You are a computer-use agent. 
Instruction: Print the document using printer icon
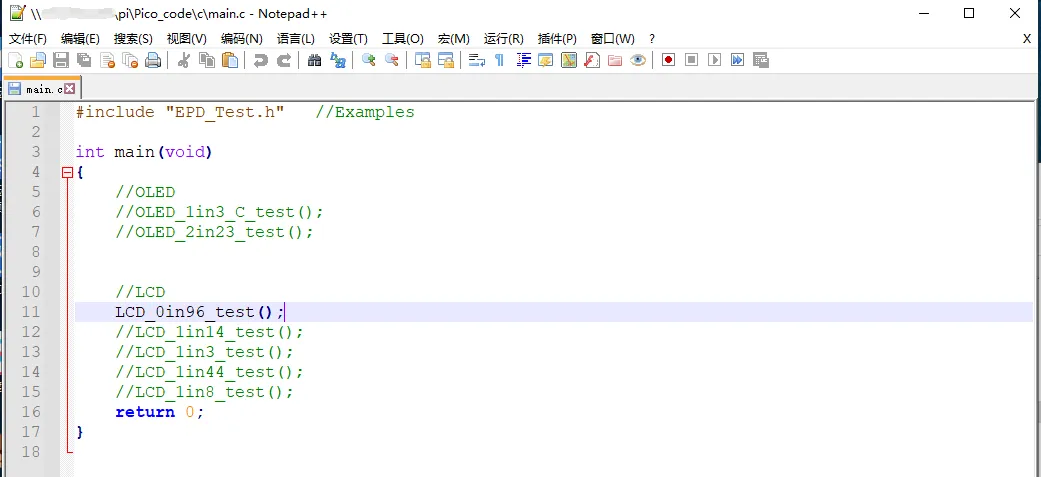pyautogui.click(x=153, y=60)
